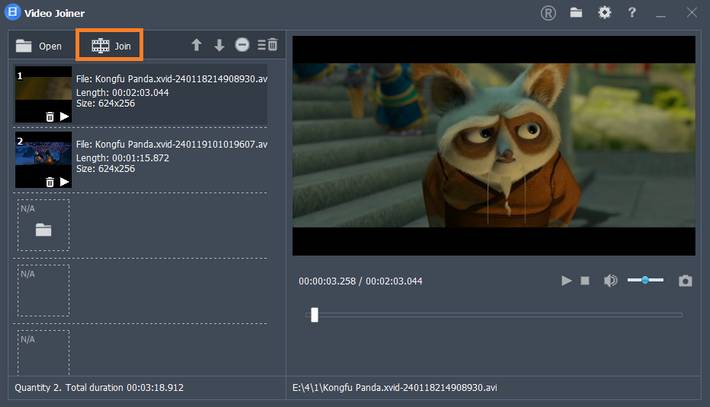
Task: Open the registration (R) icon
Action: (x=548, y=13)
